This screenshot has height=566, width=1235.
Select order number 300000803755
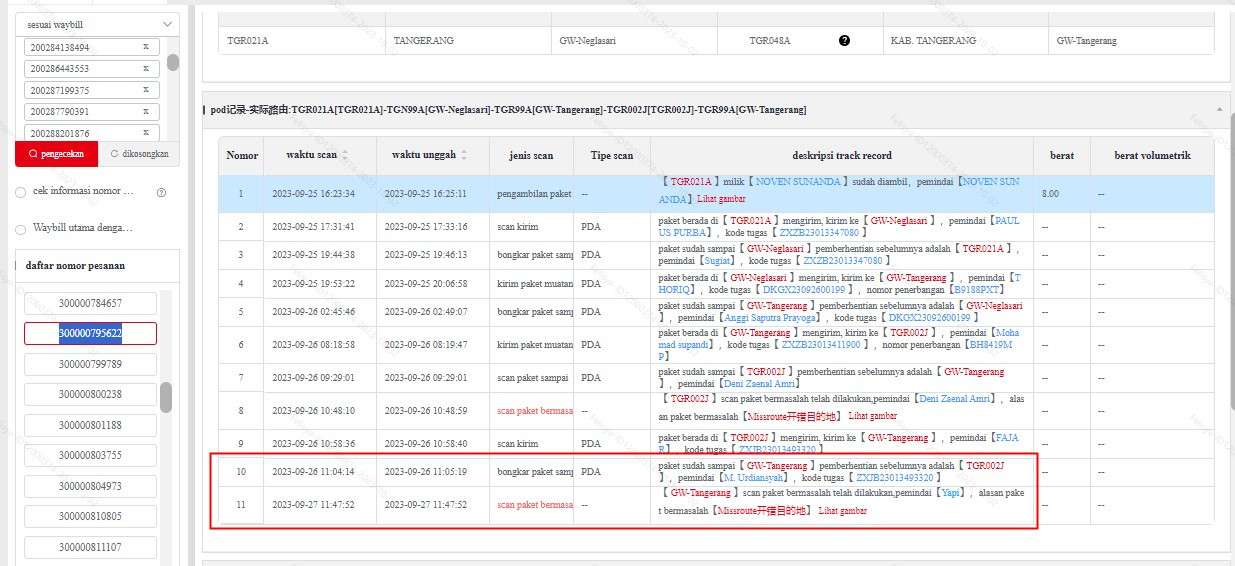click(x=90, y=455)
